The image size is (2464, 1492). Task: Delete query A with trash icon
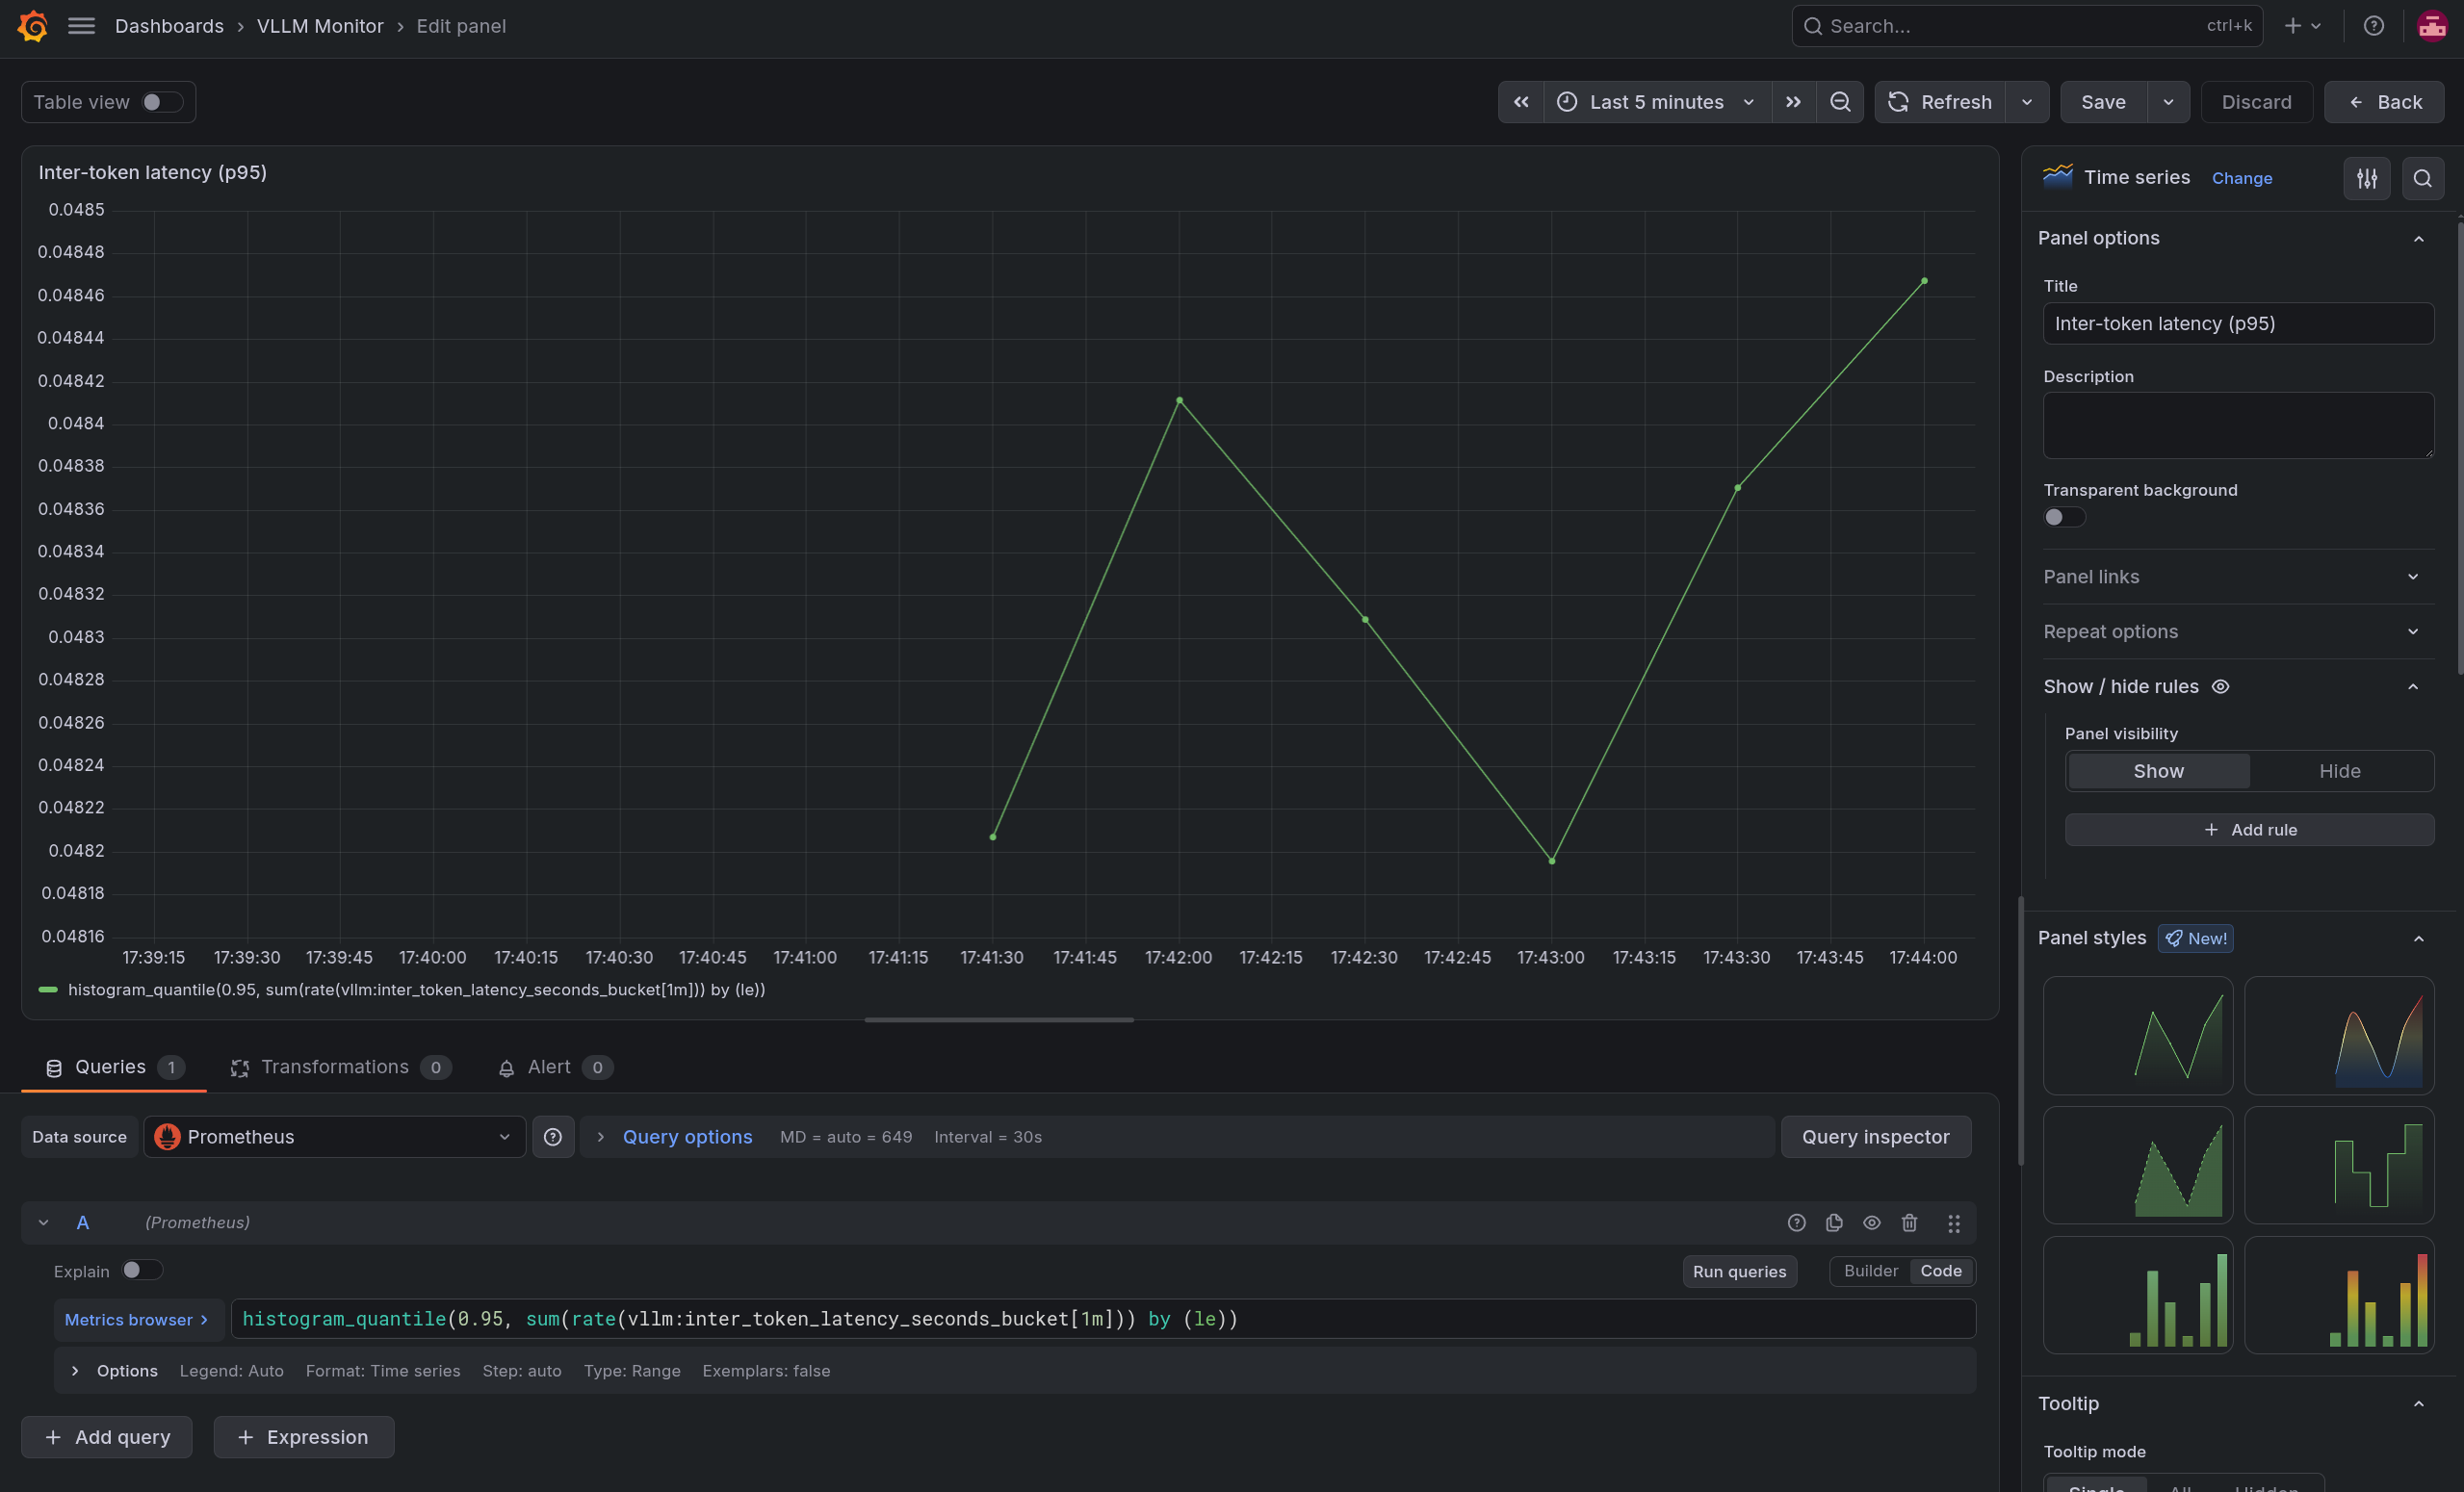[1909, 1223]
